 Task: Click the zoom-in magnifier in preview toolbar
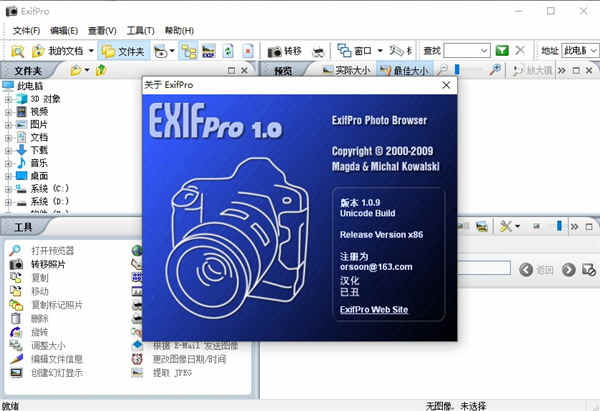point(495,70)
